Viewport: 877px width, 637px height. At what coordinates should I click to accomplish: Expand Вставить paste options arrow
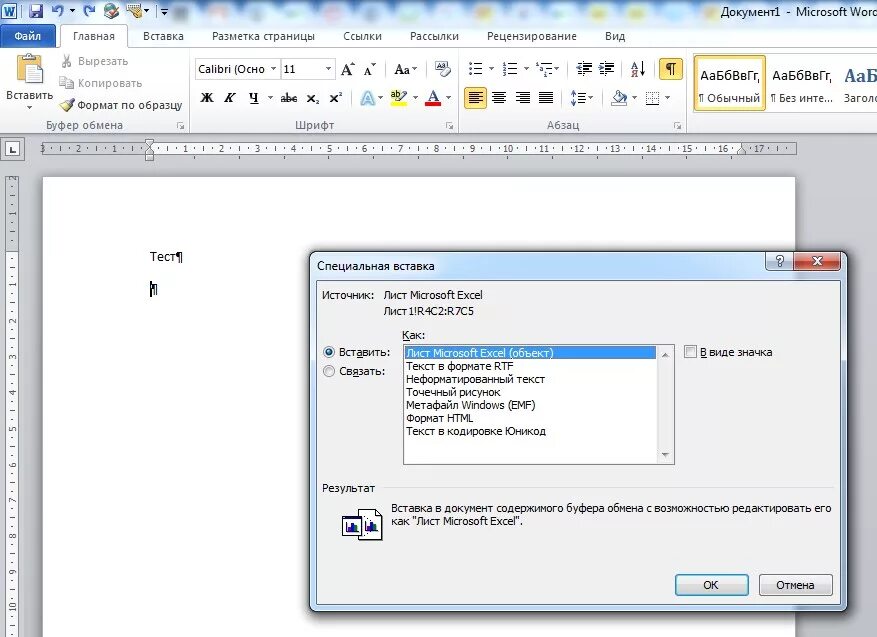point(29,107)
